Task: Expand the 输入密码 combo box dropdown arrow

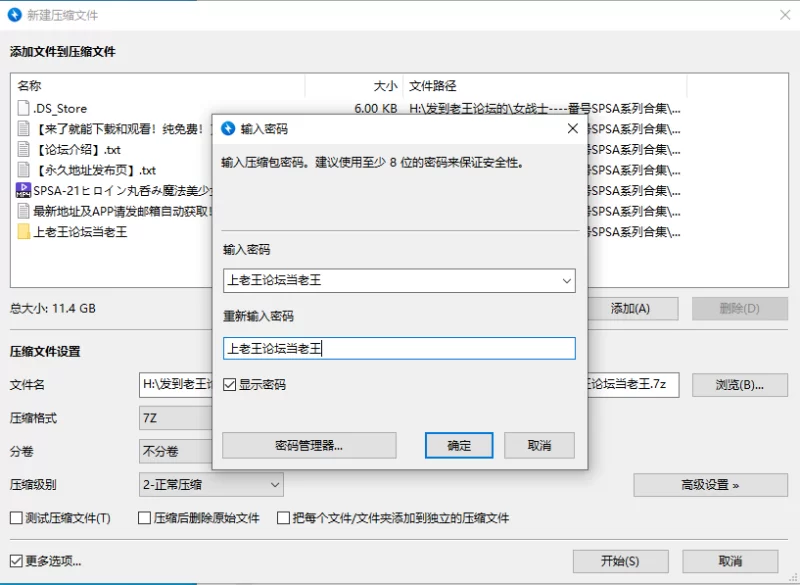Action: pos(566,281)
